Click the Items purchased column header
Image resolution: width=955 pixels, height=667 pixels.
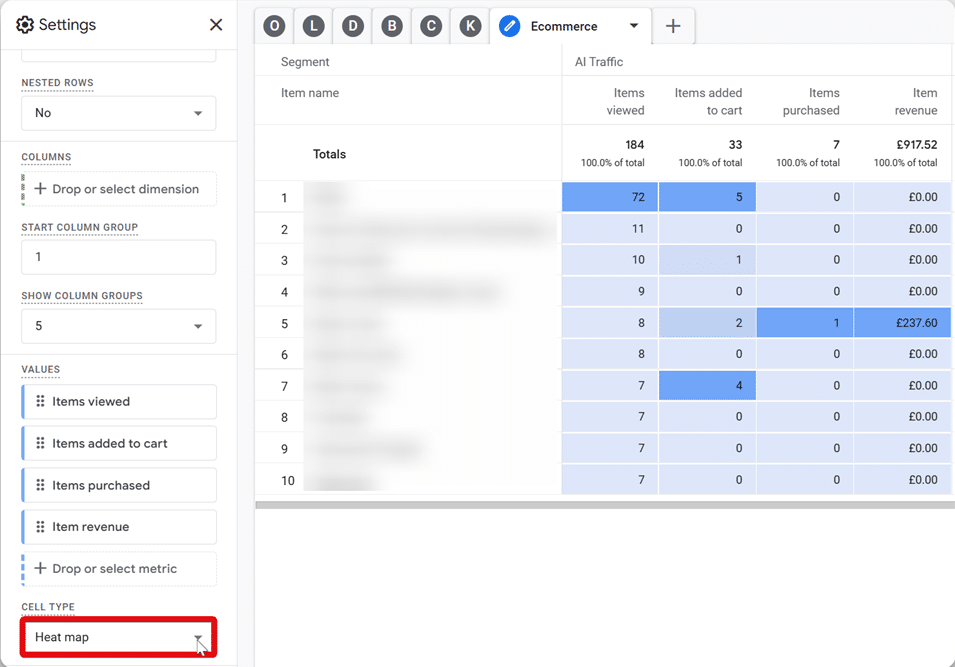tap(811, 102)
